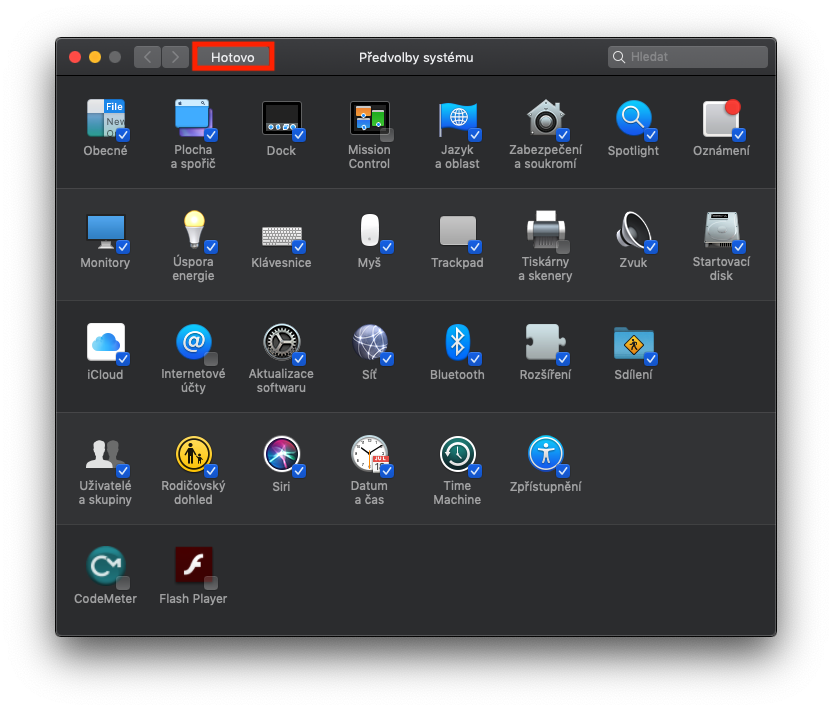Tick the CodeMeter pane checkbox
The height and width of the screenshot is (710, 832).
tap(123, 583)
